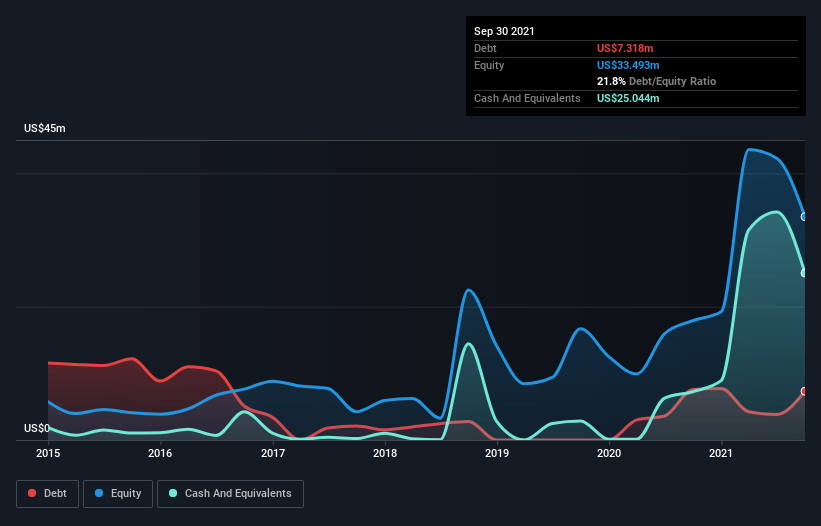Click the teal Cash legend dot

point(173,493)
